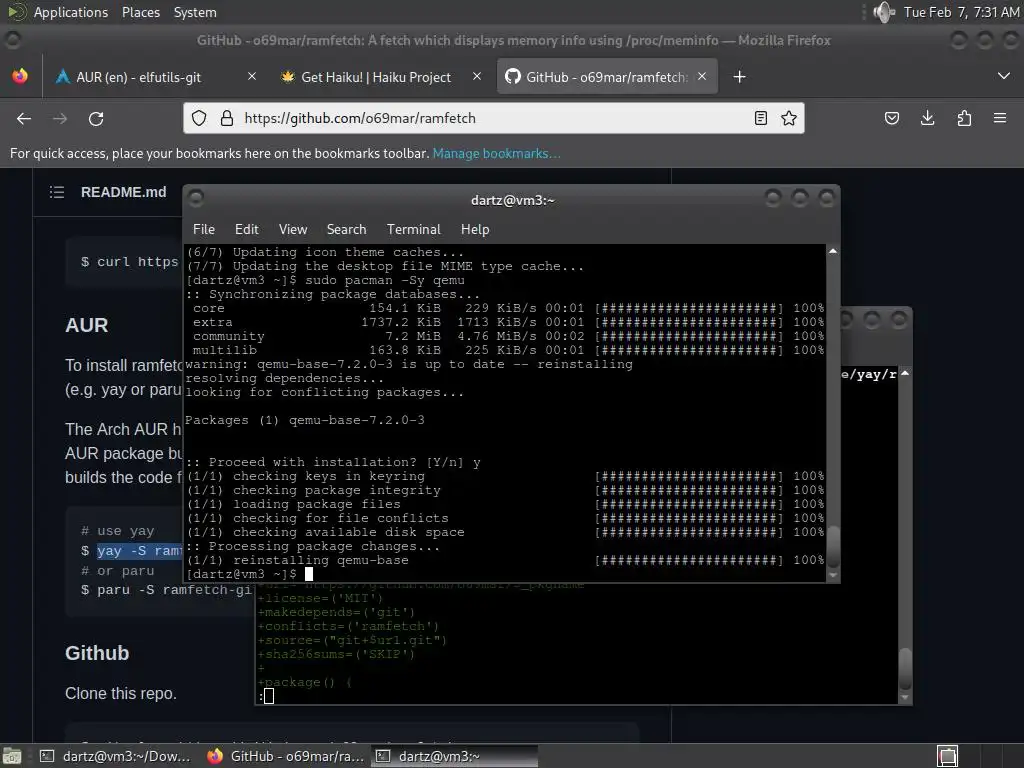Image resolution: width=1024 pixels, height=768 pixels.
Task: Open a new tab with plus button
Action: (739, 76)
